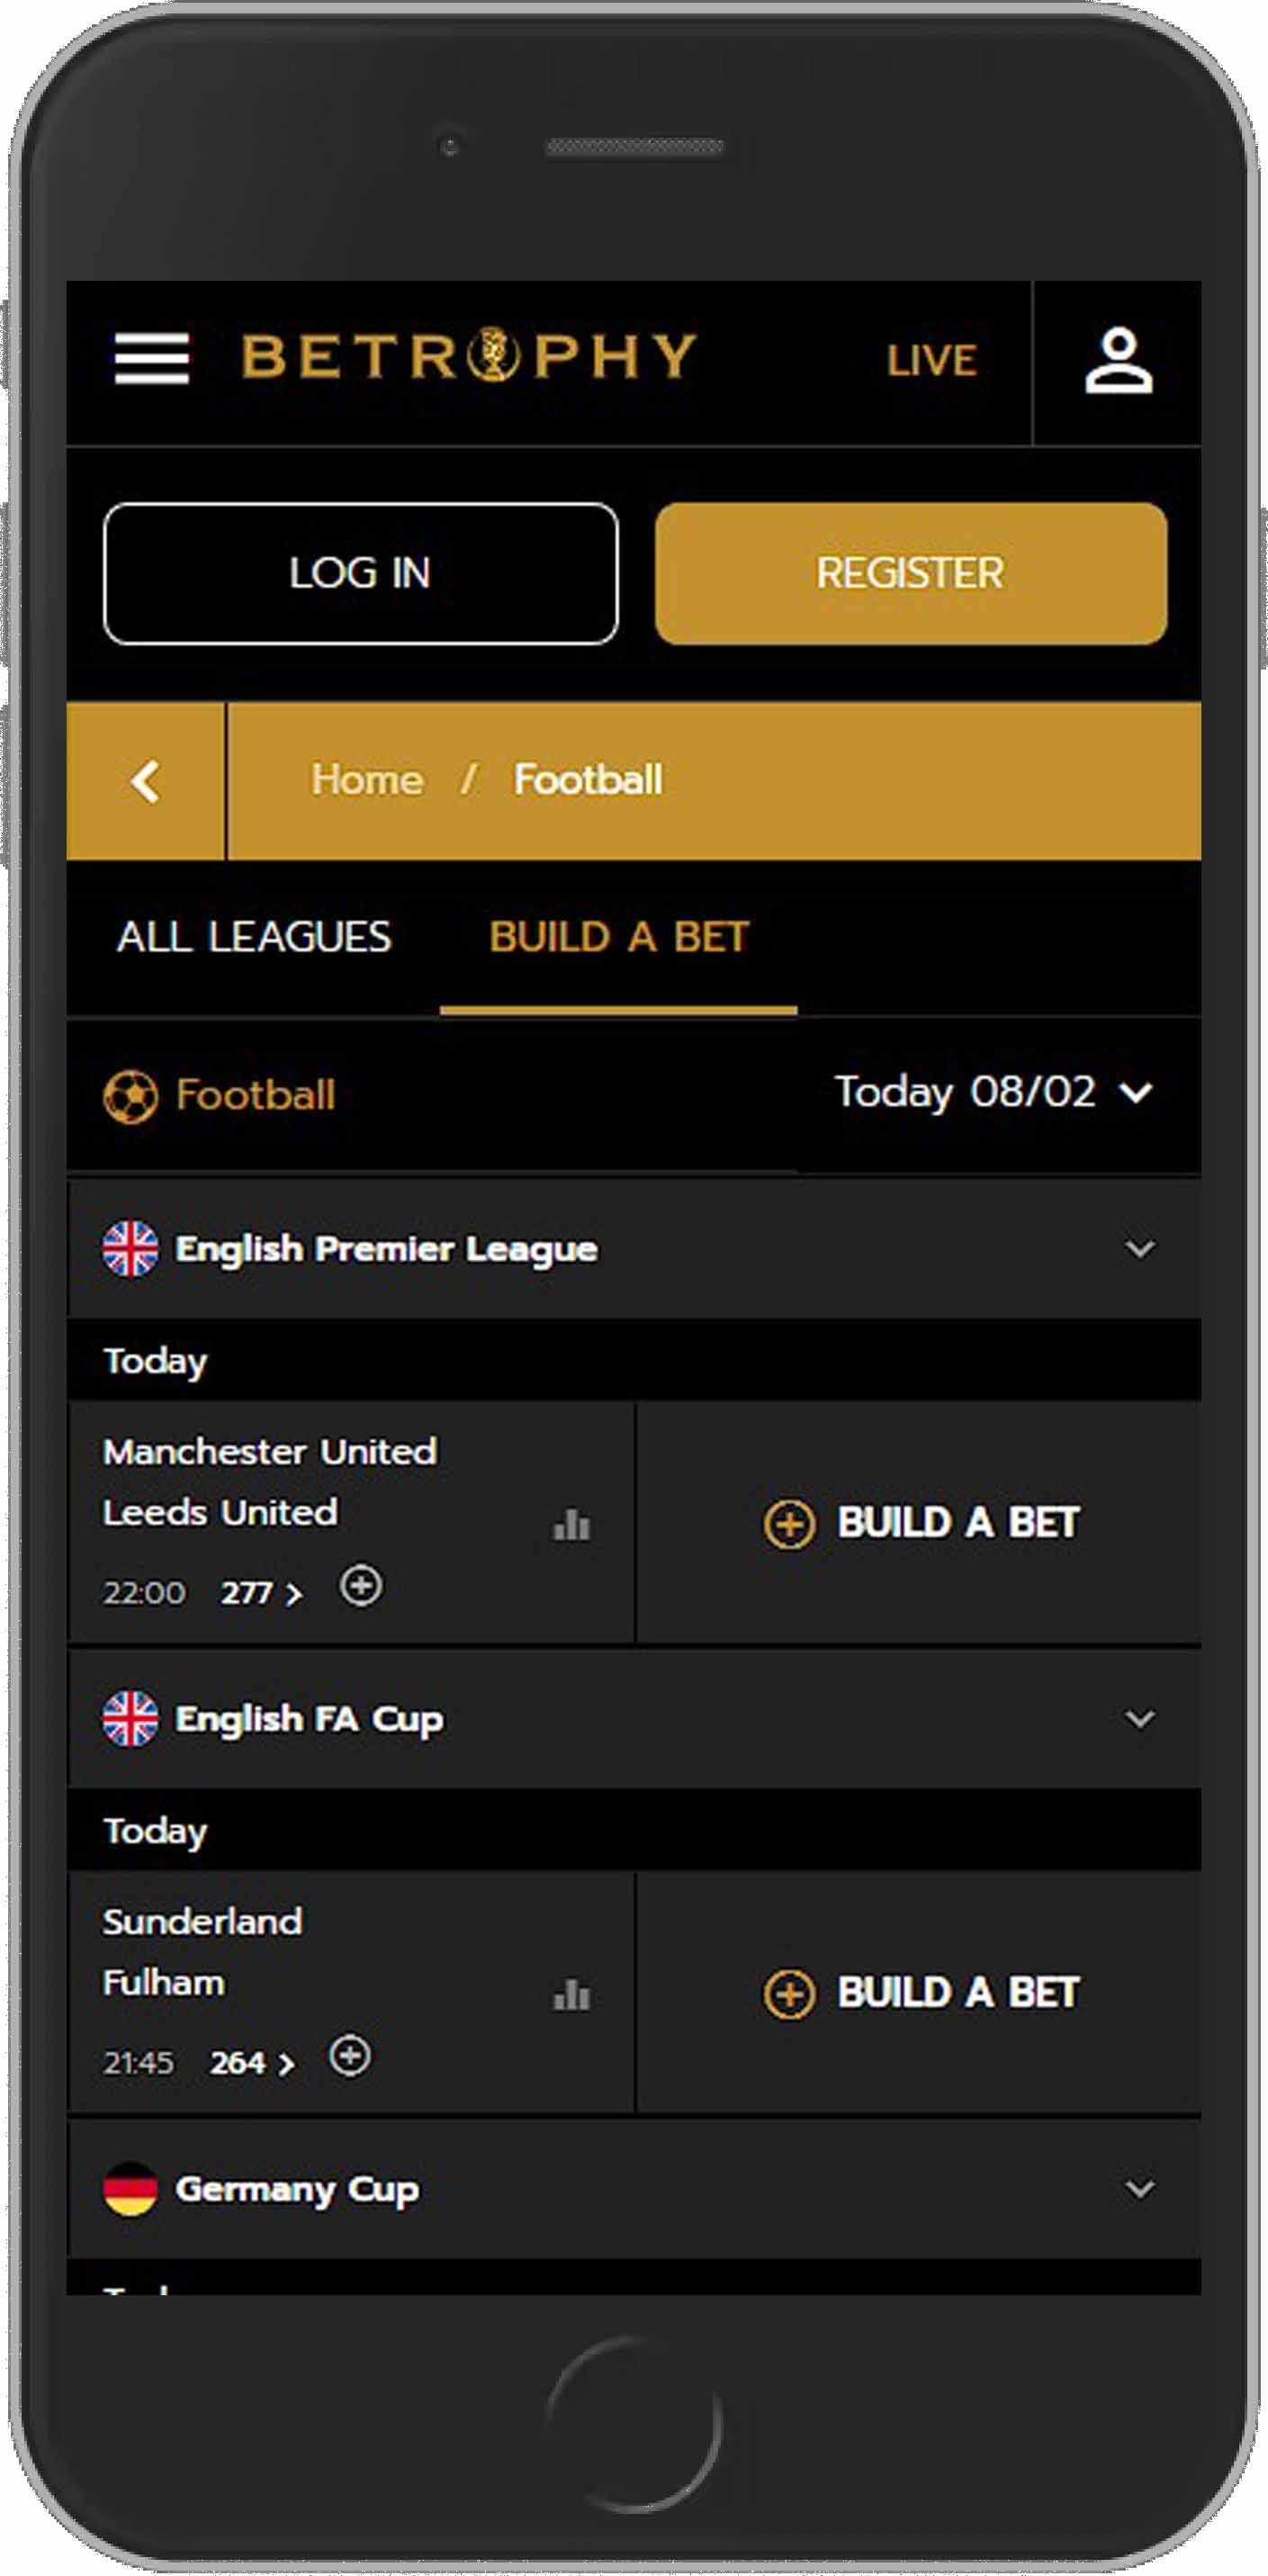View stats icon for Sunderland Fulham match
Image resolution: width=1268 pixels, height=2576 pixels.
571,1994
